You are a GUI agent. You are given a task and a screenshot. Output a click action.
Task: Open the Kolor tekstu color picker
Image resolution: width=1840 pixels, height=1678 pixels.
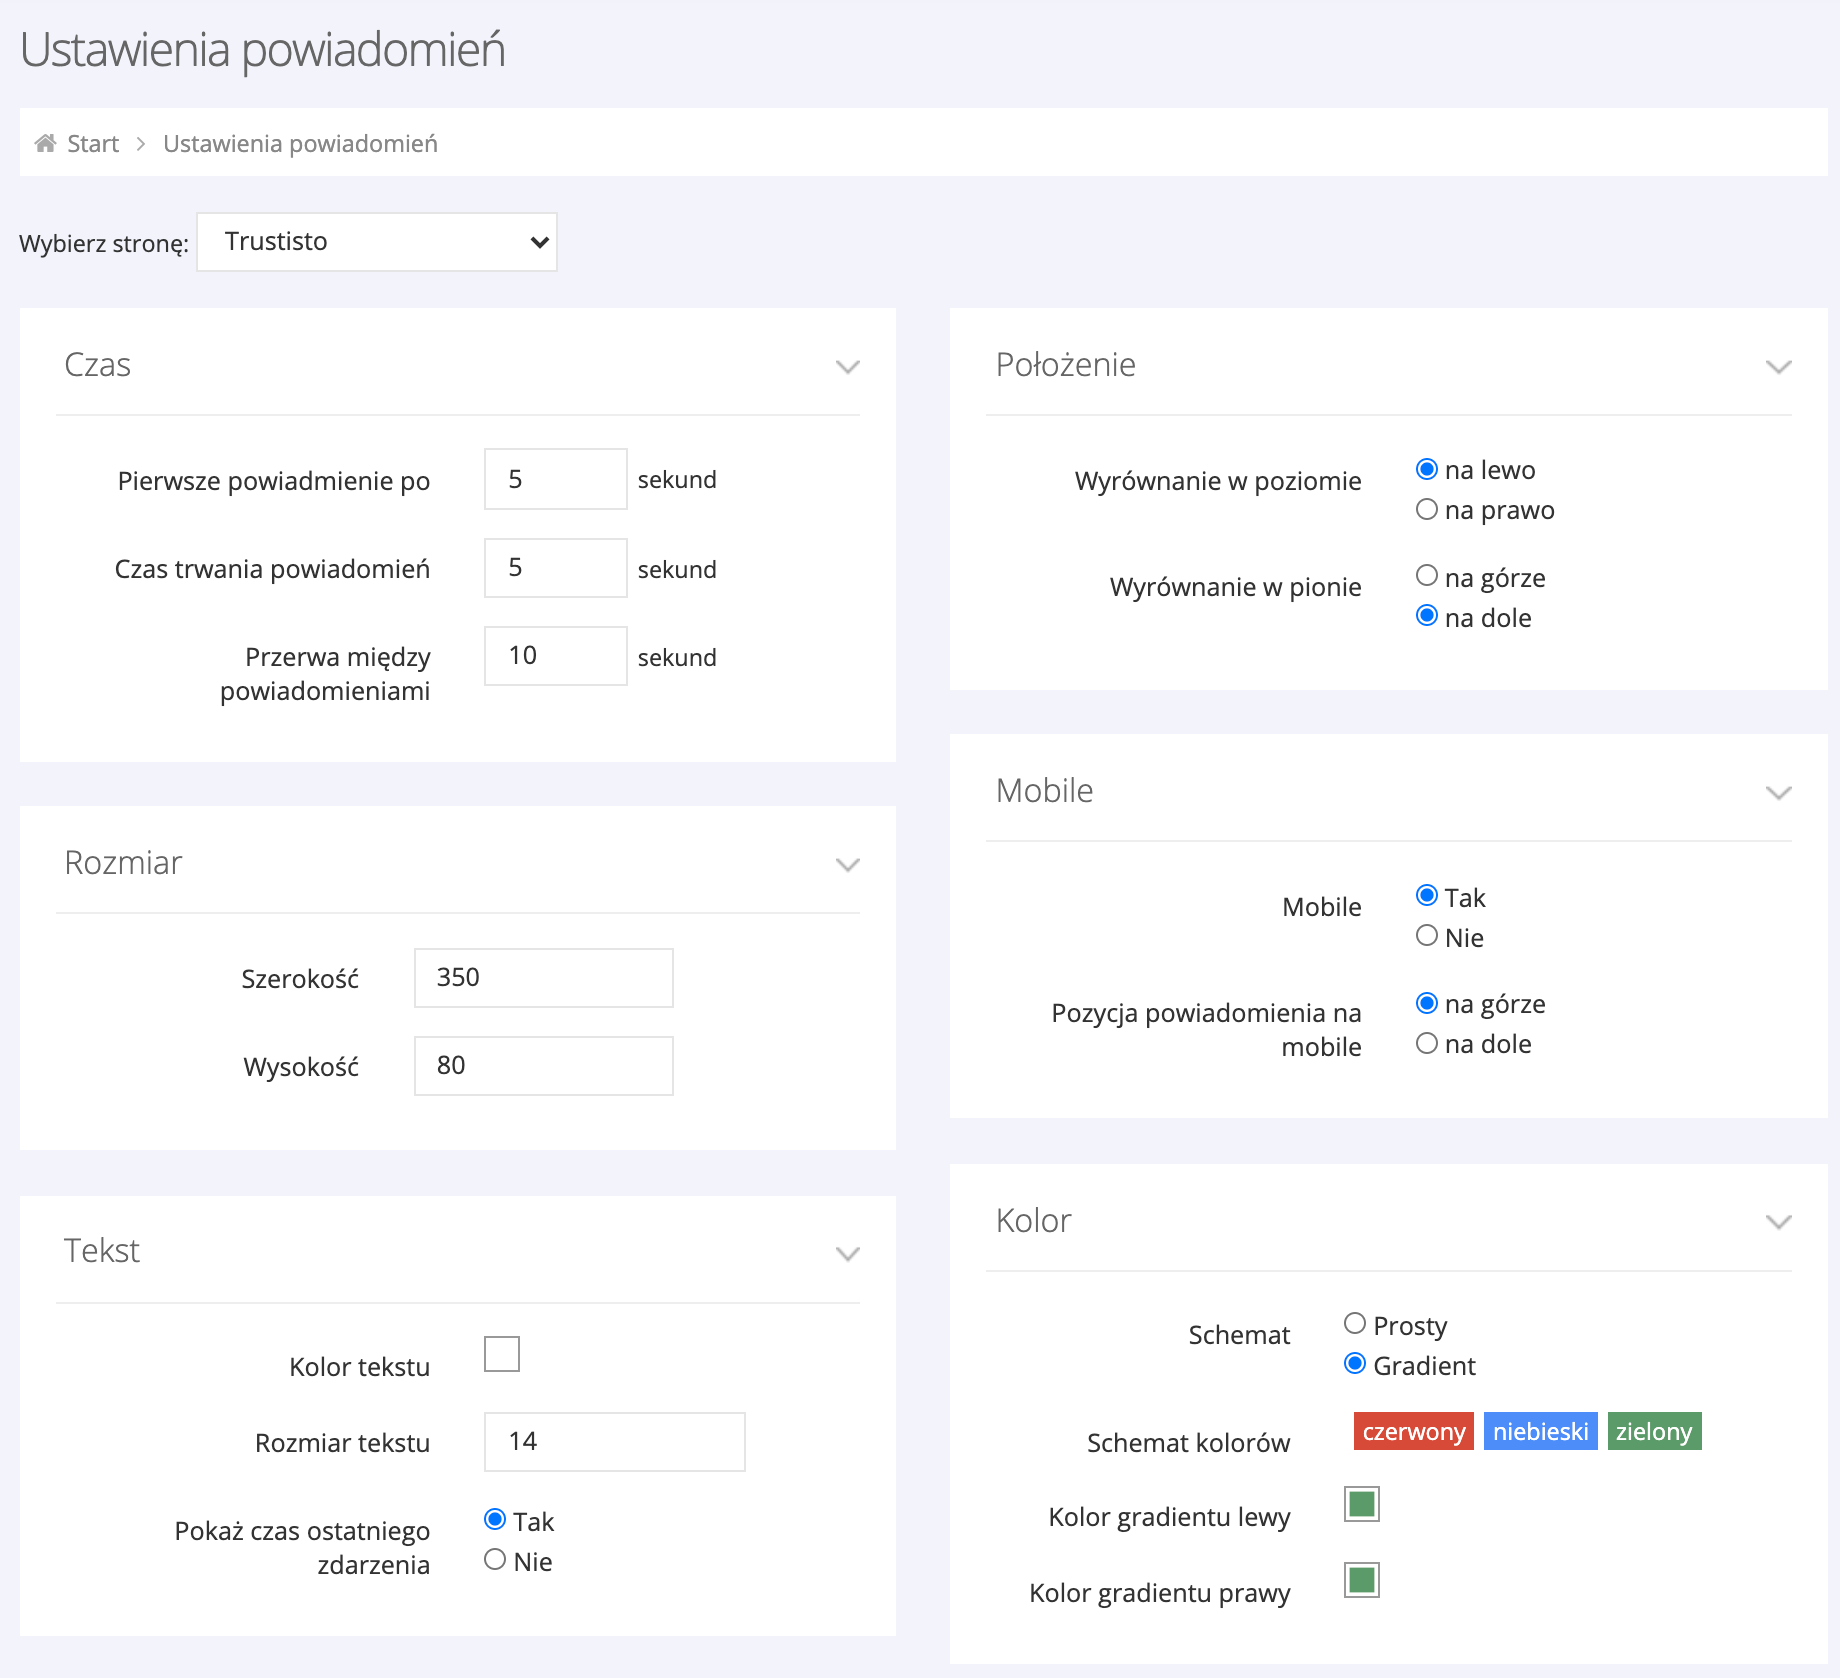coord(502,1354)
